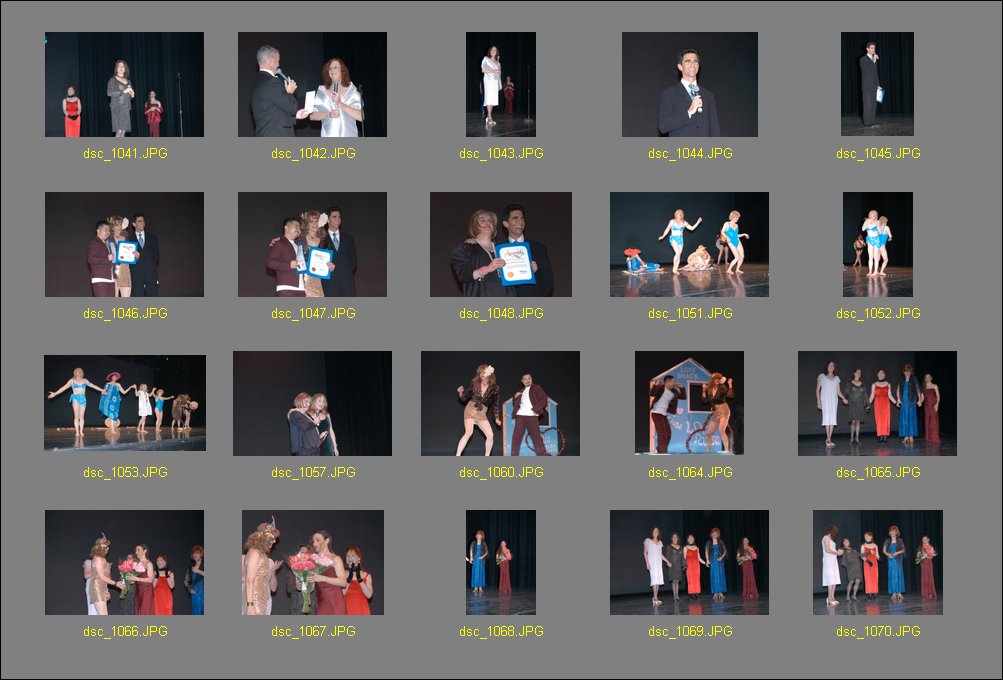
Task: Click the filename label dsc_1066.JPG
Action: click(x=125, y=631)
